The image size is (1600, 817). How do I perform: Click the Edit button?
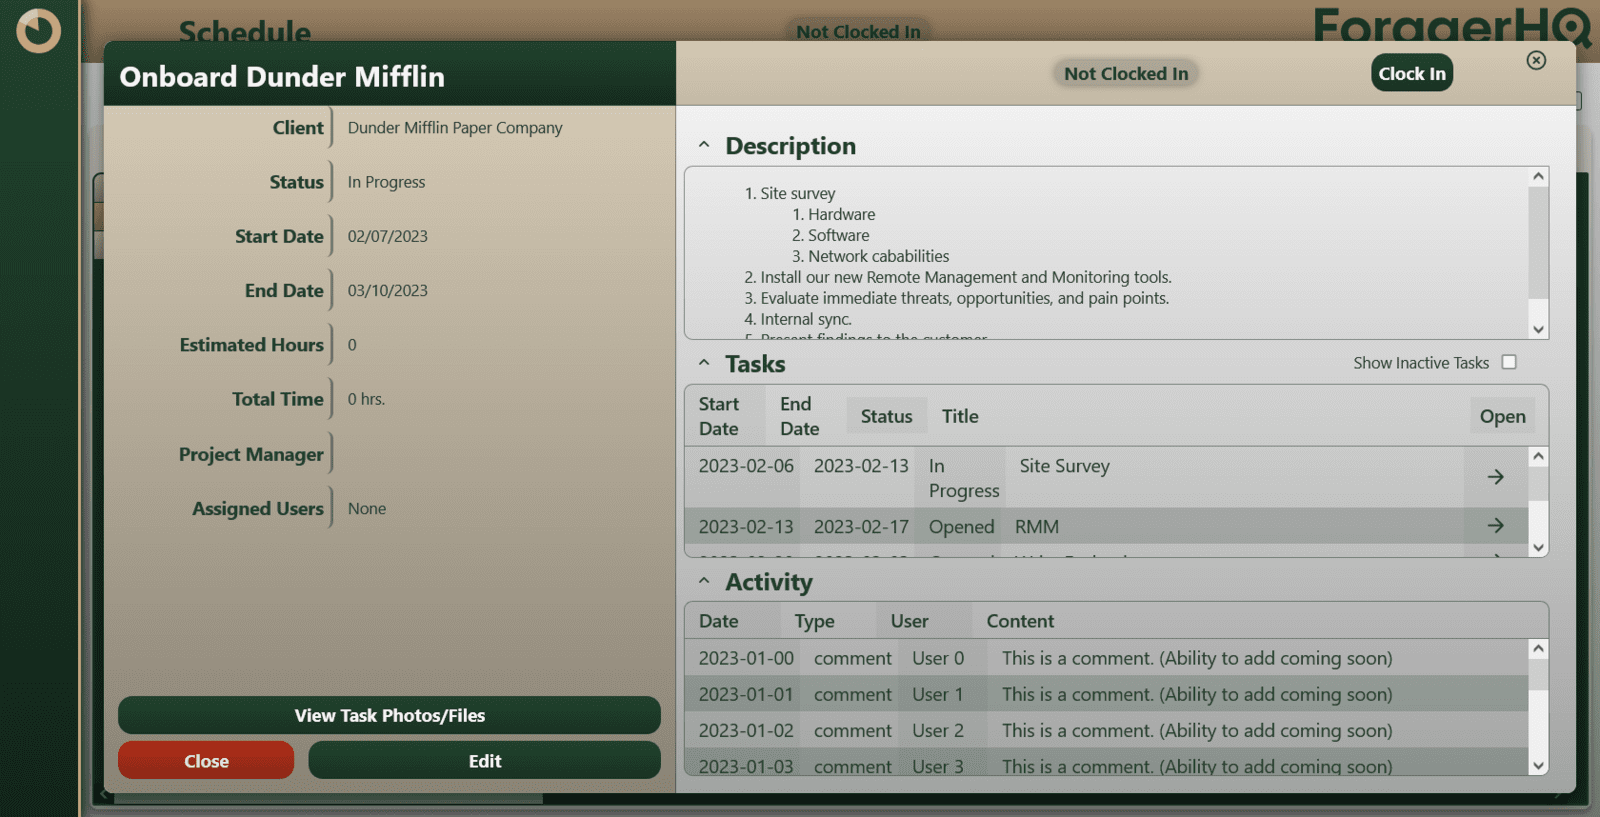pyautogui.click(x=484, y=761)
